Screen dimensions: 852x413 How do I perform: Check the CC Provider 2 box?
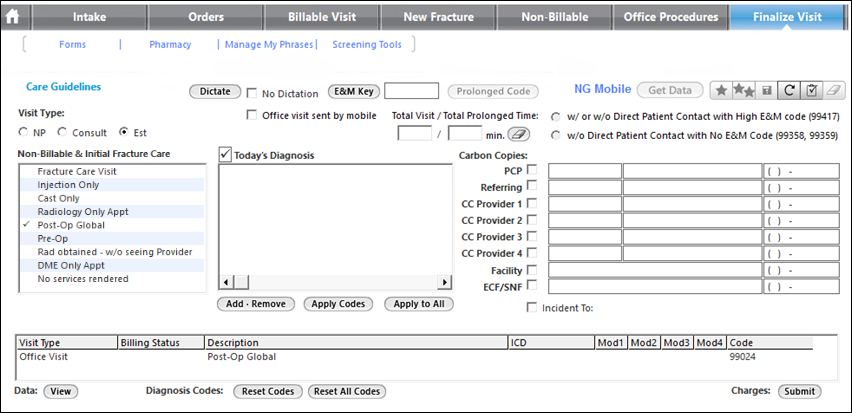532,220
